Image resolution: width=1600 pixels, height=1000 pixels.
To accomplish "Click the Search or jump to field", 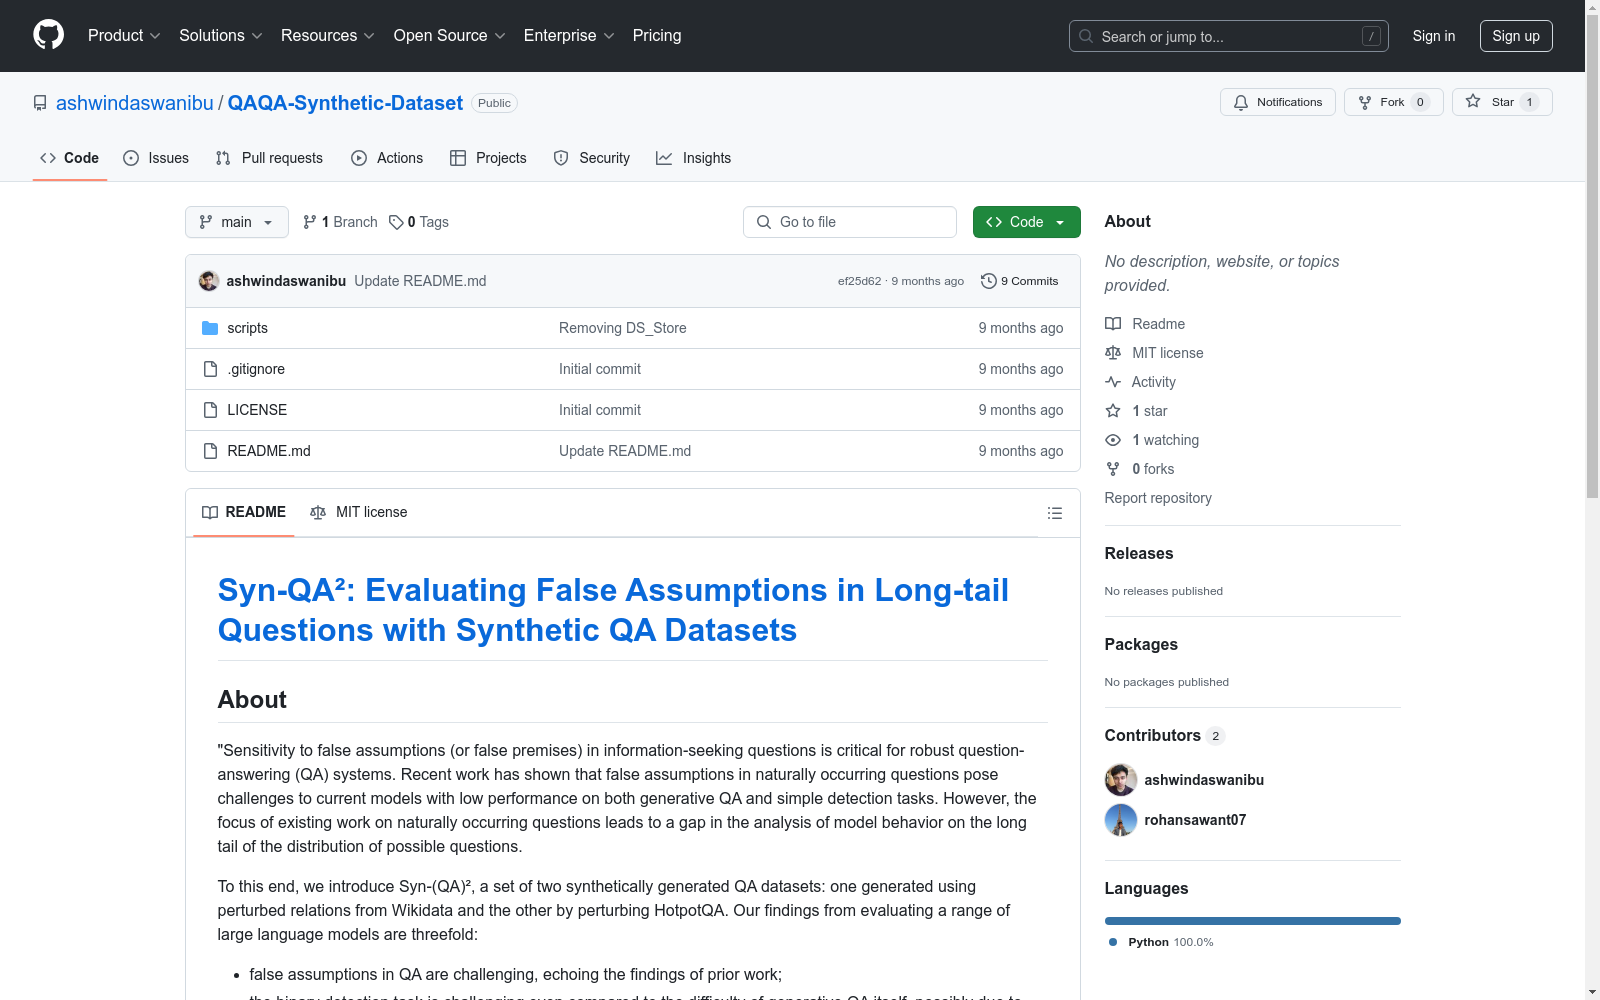I will point(1229,36).
